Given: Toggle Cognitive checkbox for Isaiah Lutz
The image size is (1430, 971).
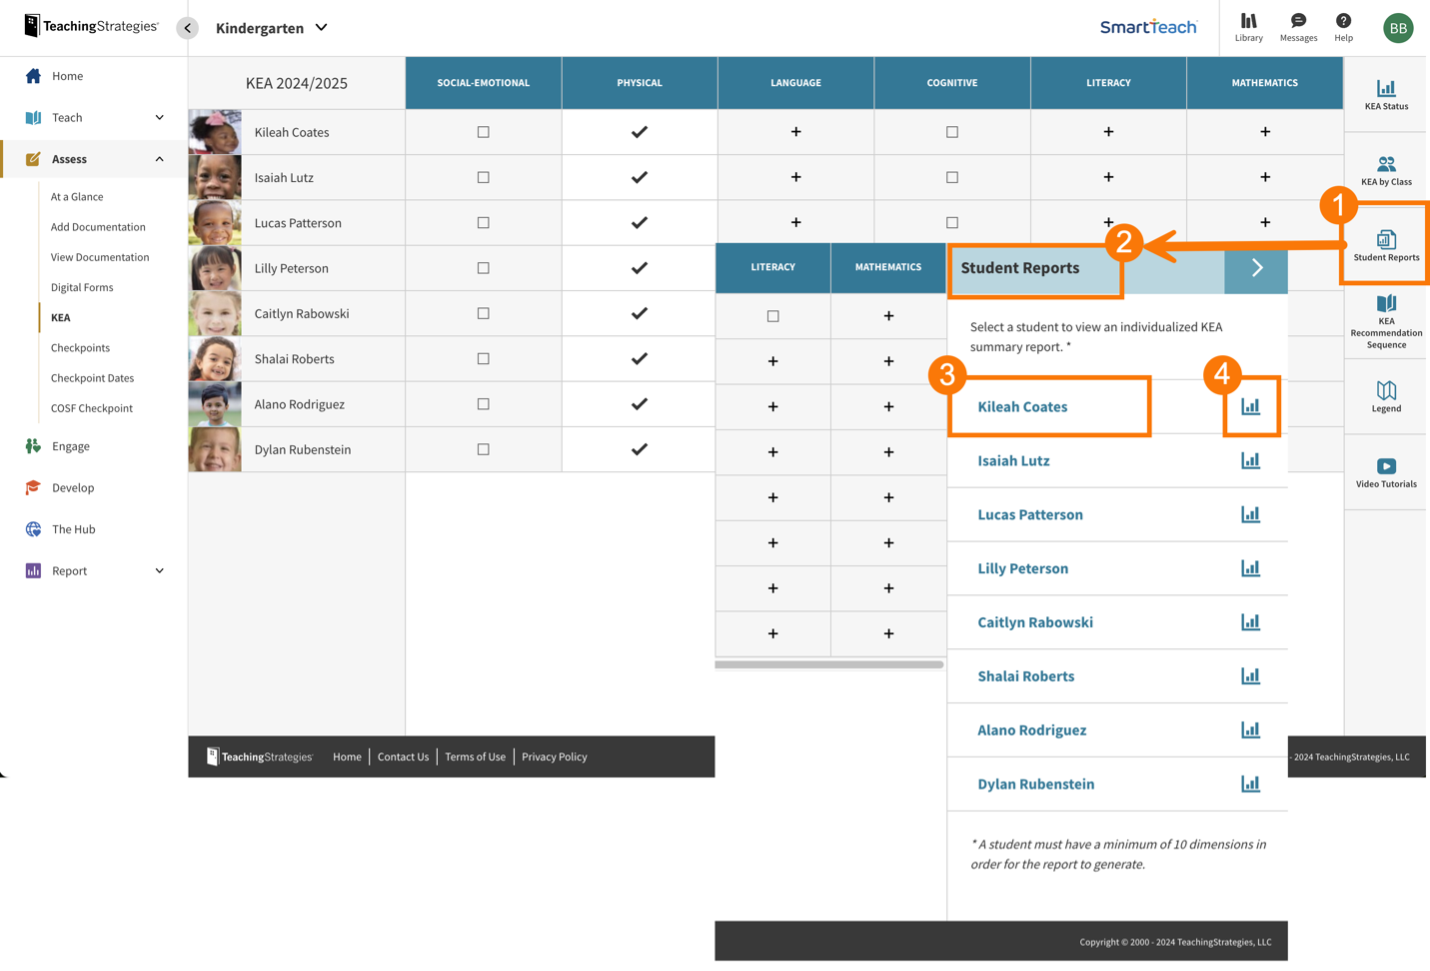Looking at the screenshot, I should 952,177.
